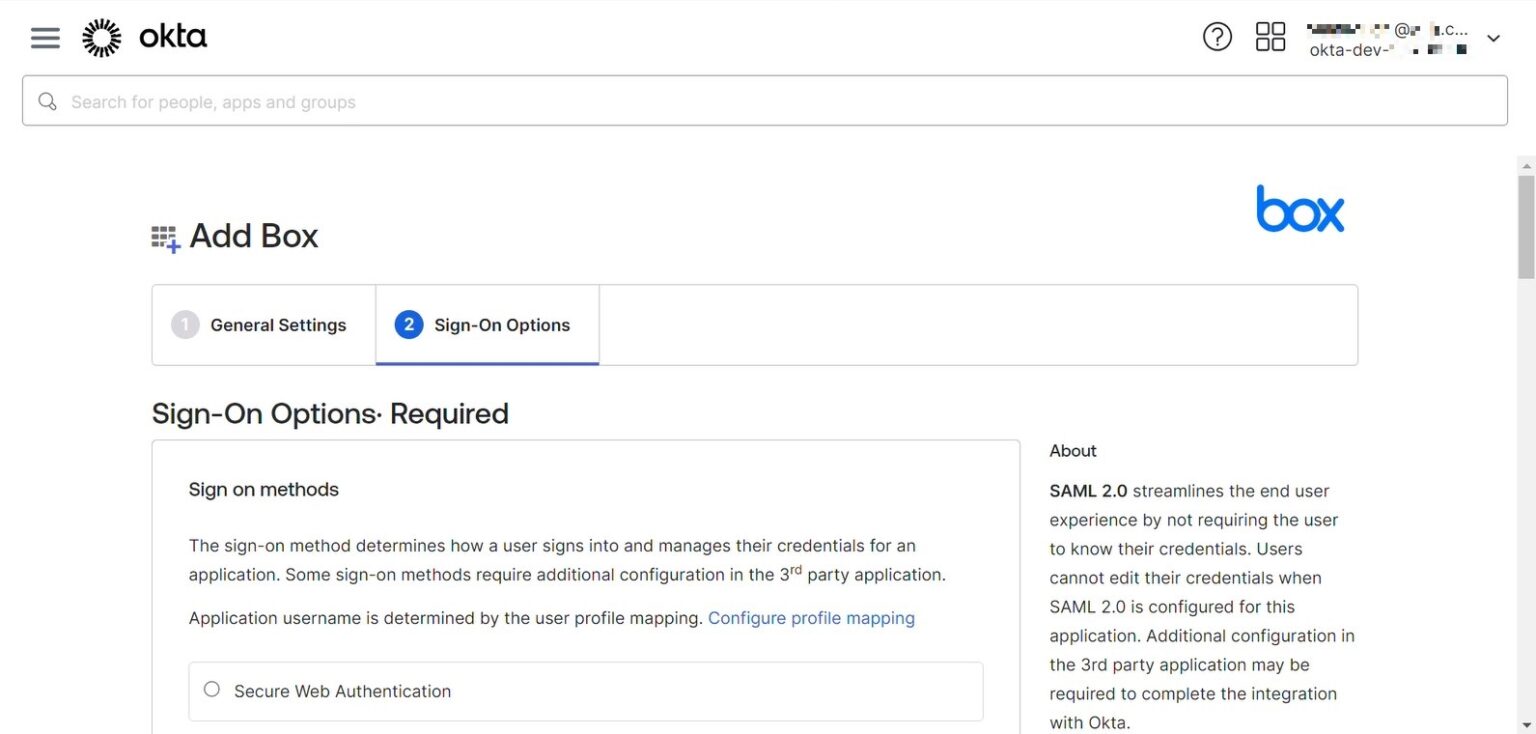Screen dimensions: 1536x734
Task: Click the scrollbar up arrow
Action: click(1525, 165)
